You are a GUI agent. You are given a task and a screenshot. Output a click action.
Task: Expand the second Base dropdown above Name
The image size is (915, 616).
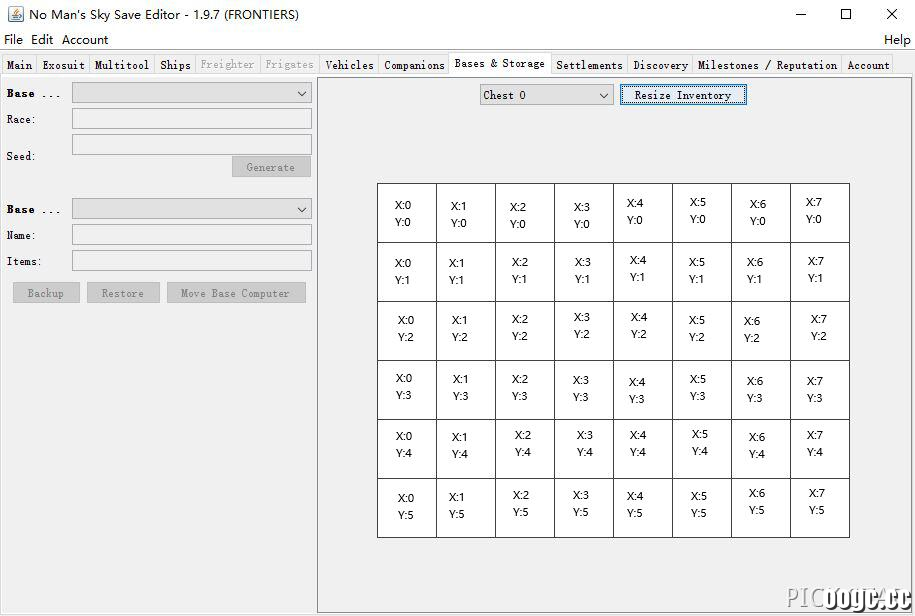[191, 209]
